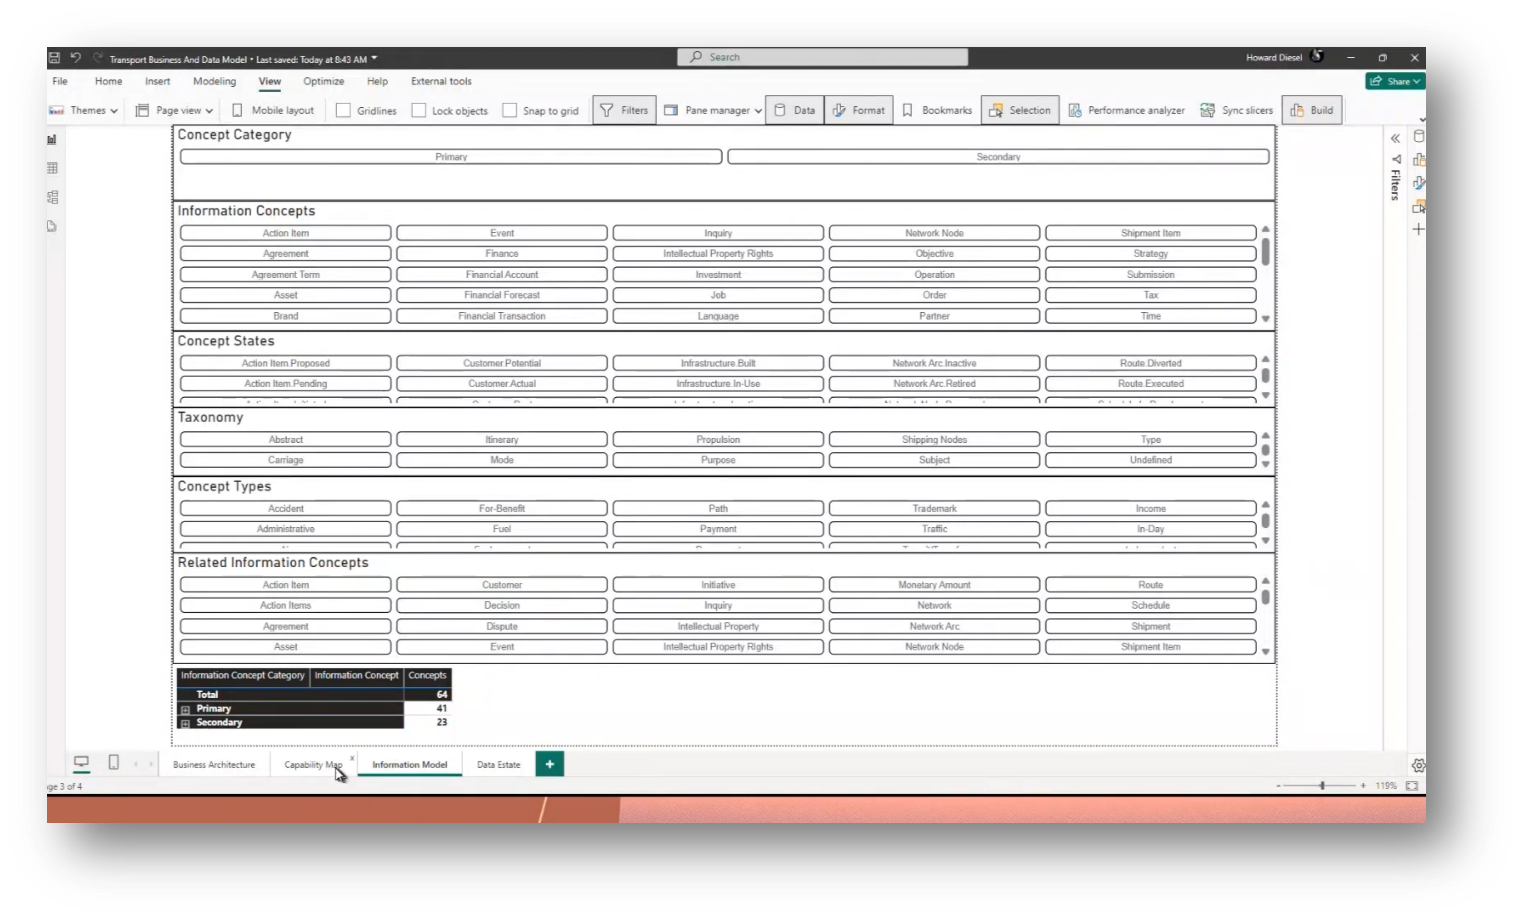This screenshot has width=1521, height=918.
Task: Enable the Lock objects checkbox
Action: (x=419, y=111)
